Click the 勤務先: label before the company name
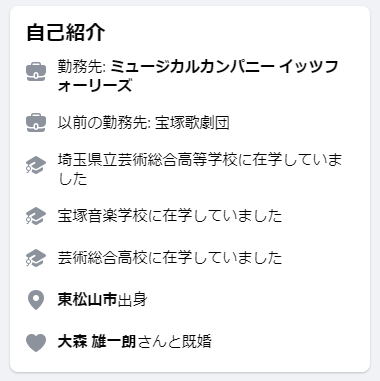 click(x=82, y=66)
